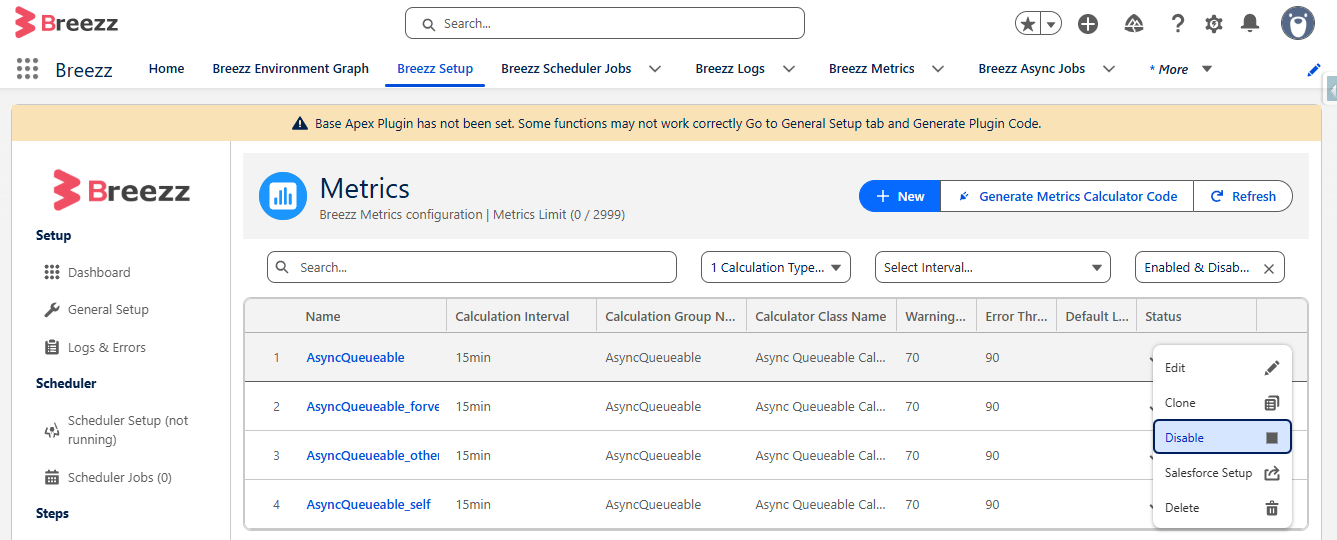Open Scheduler Setup (not running)
The width and height of the screenshot is (1337, 540).
coord(128,430)
